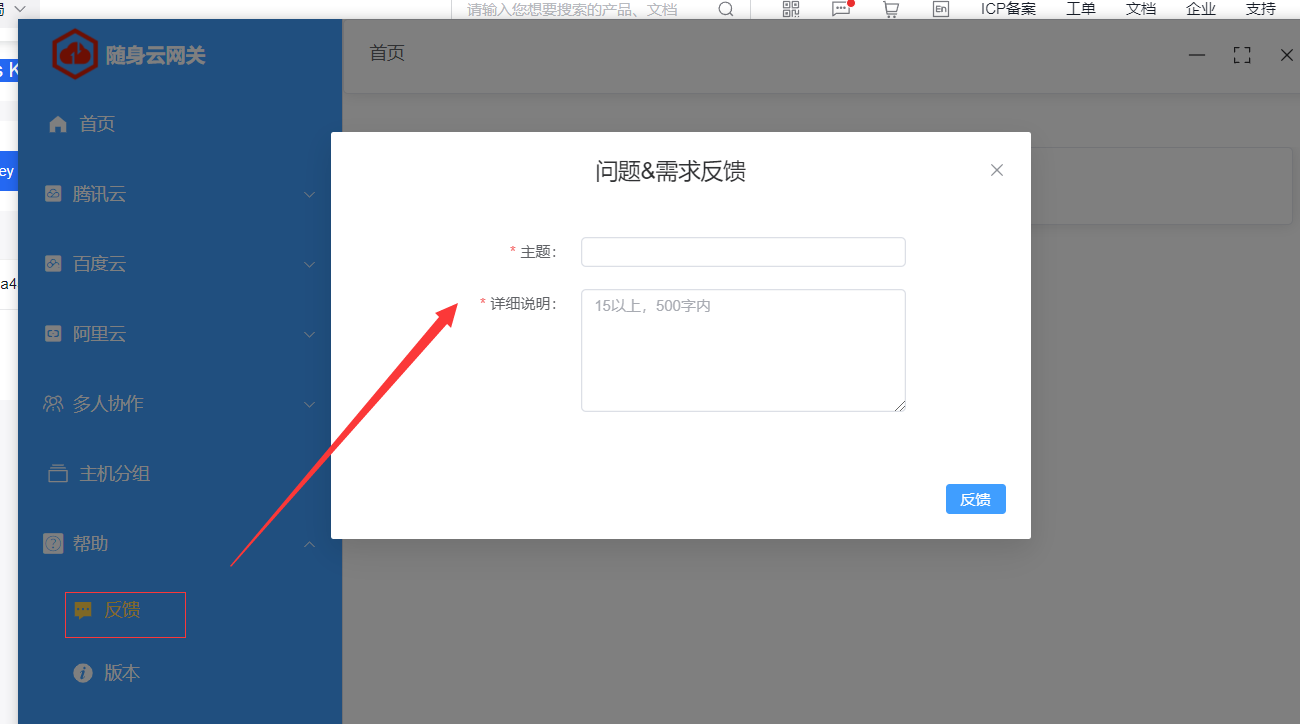Click the 百度云 icon in the sidebar
This screenshot has width=1300, height=724.
click(x=53, y=264)
